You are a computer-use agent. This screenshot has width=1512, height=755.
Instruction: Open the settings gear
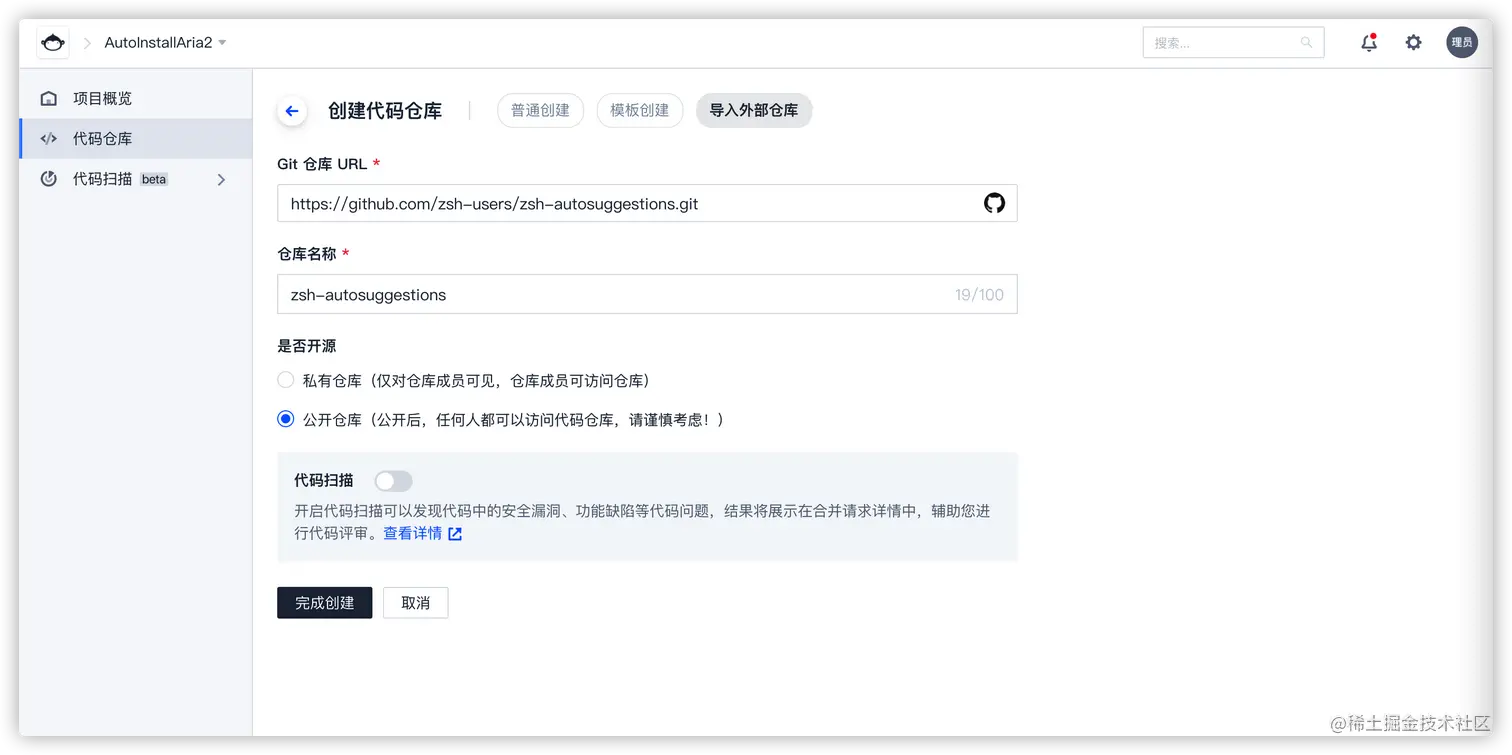pyautogui.click(x=1413, y=42)
